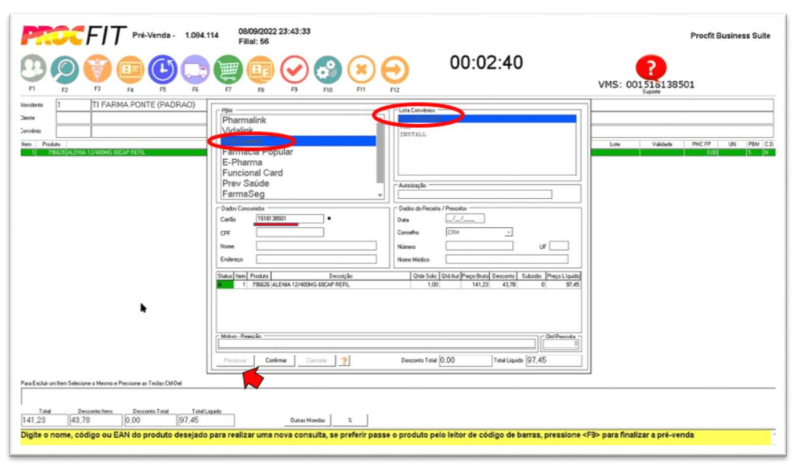Screen dimensions: 798x465
Task: Click the small help question-mark button in dialog
Action: pyautogui.click(x=345, y=361)
